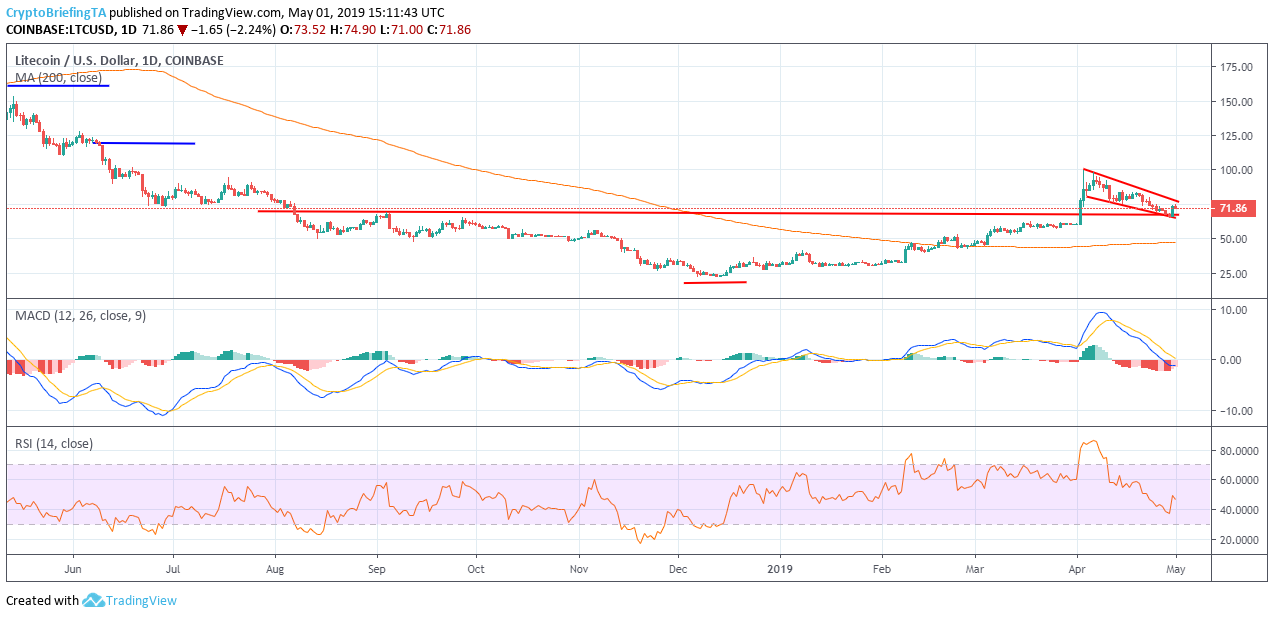Click the 71.86 current price label
The image size is (1274, 618).
(1233, 208)
